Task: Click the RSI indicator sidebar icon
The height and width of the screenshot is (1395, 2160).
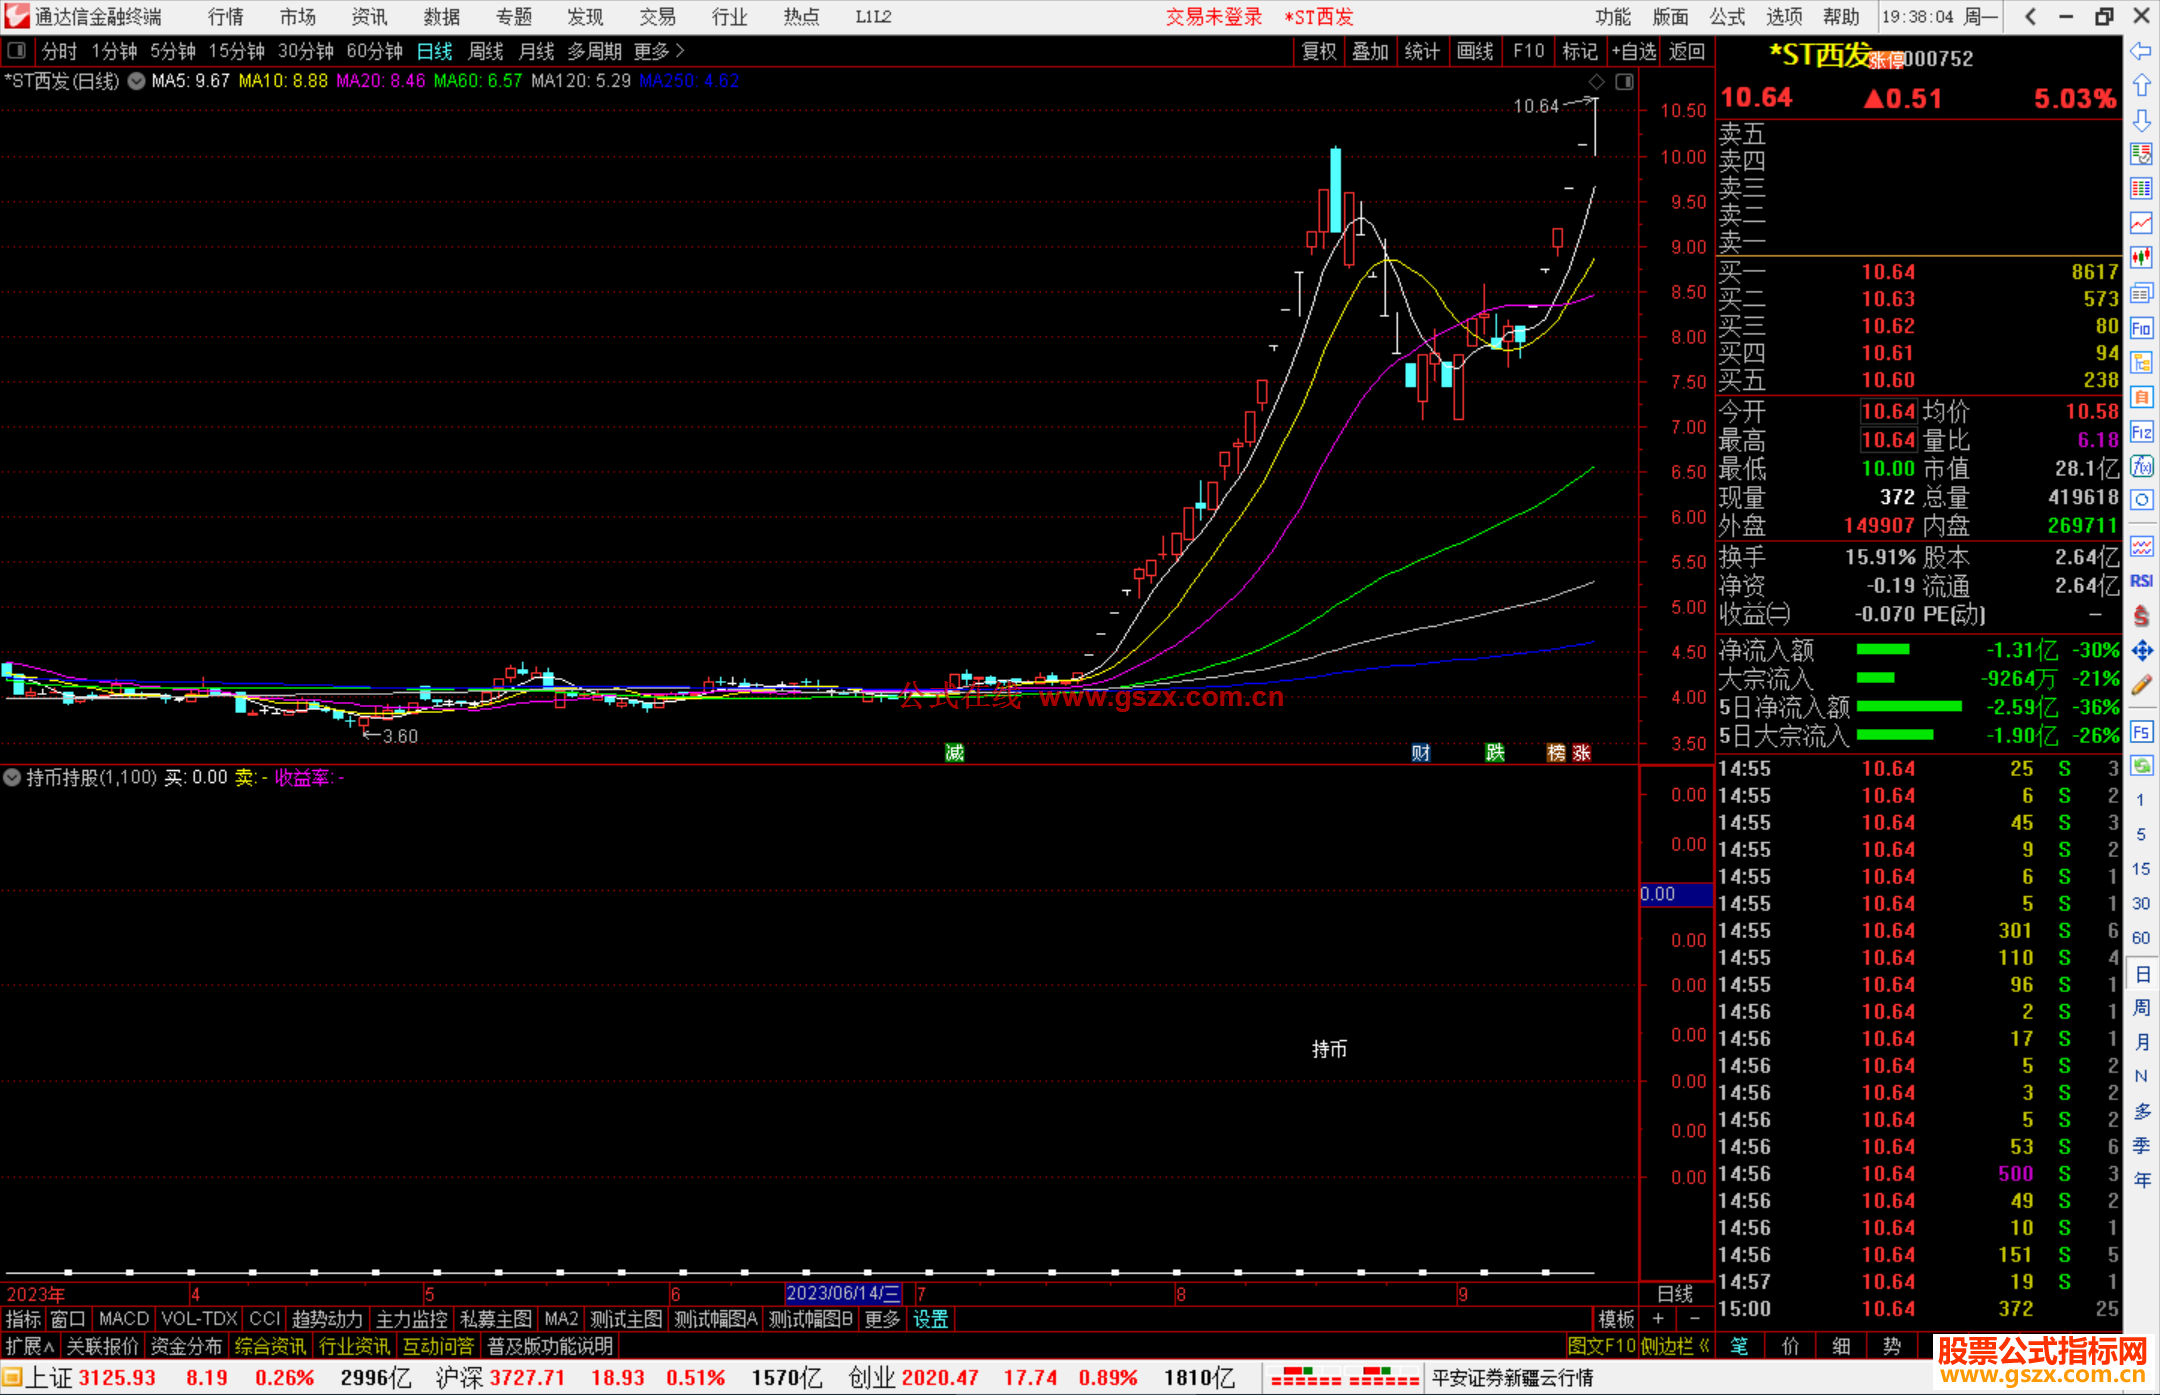Action: [2141, 581]
